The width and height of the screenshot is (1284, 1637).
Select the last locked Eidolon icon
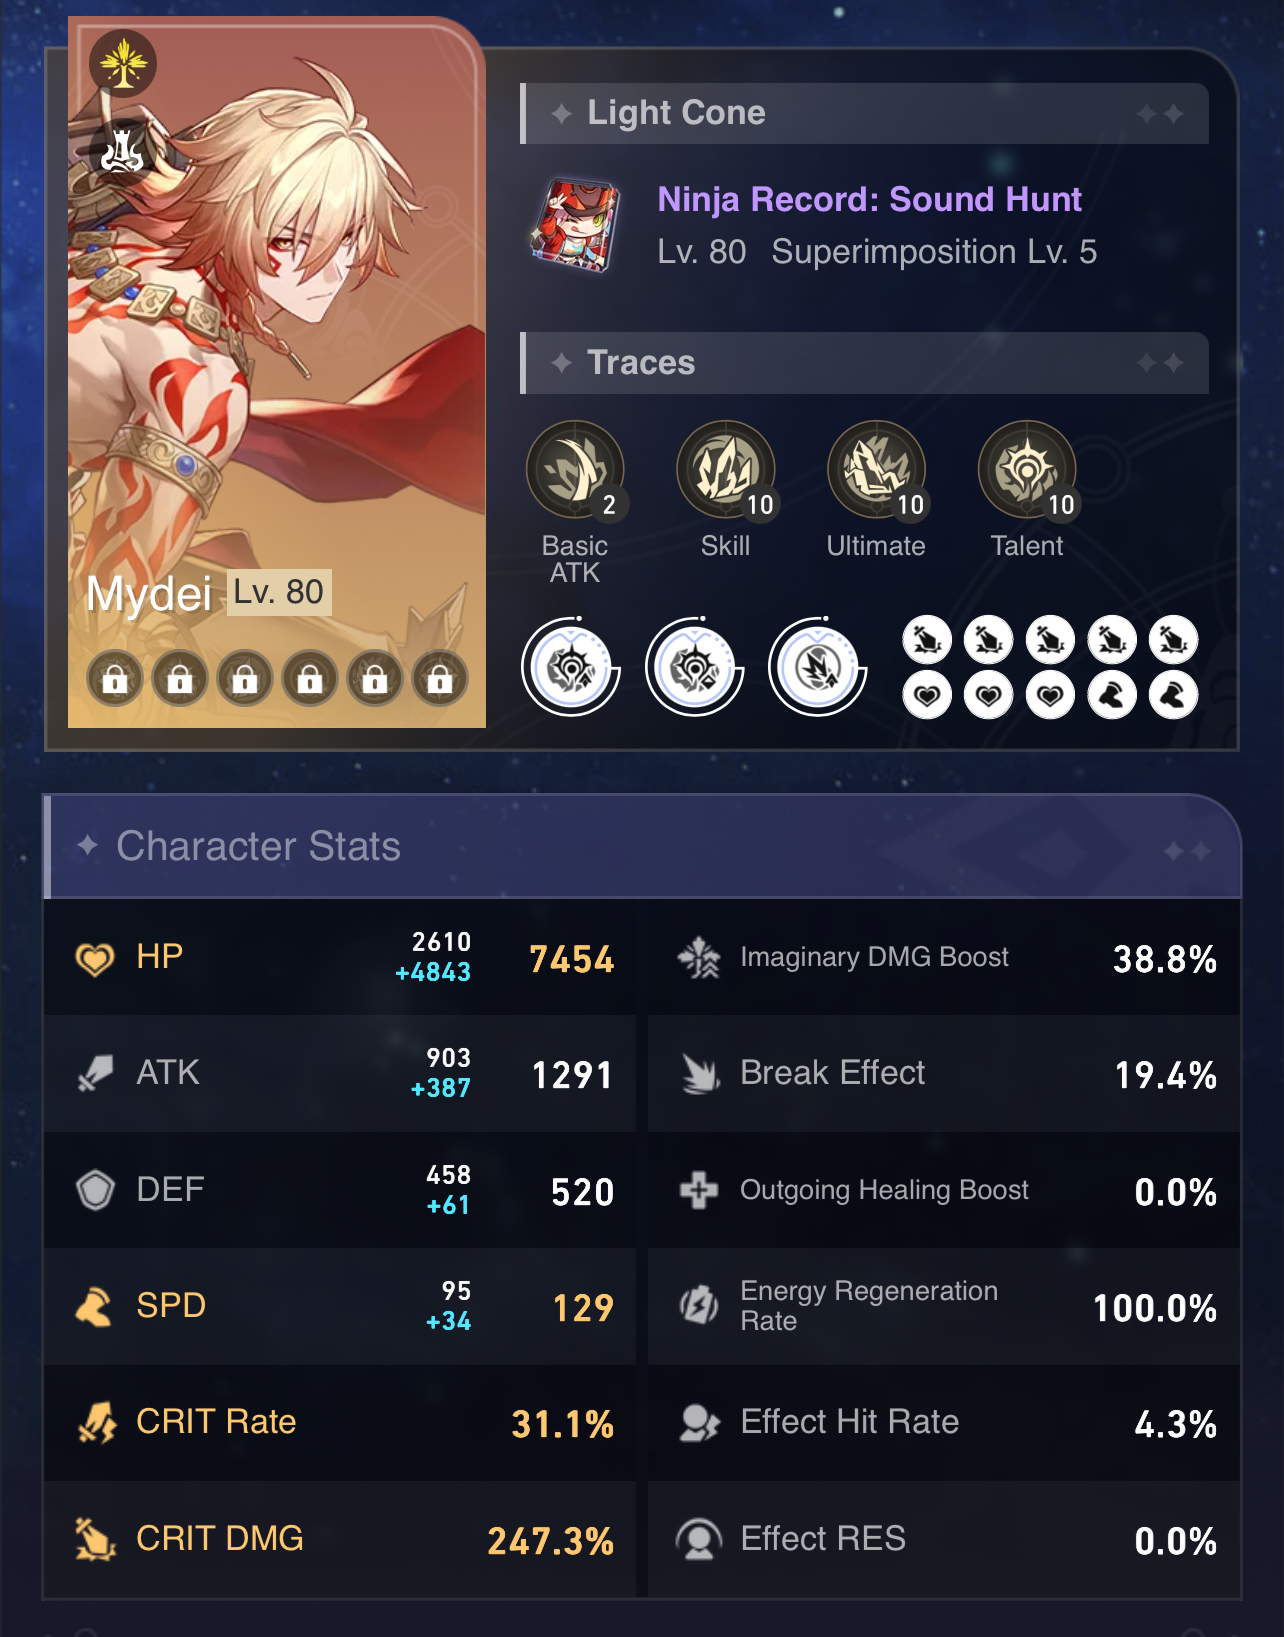point(440,680)
